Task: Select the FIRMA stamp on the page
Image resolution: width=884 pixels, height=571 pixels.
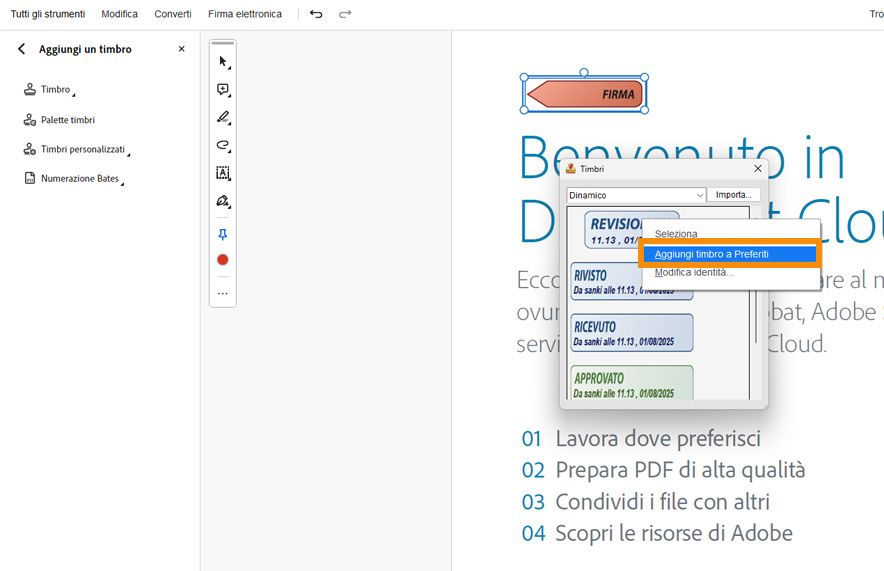Action: [584, 94]
